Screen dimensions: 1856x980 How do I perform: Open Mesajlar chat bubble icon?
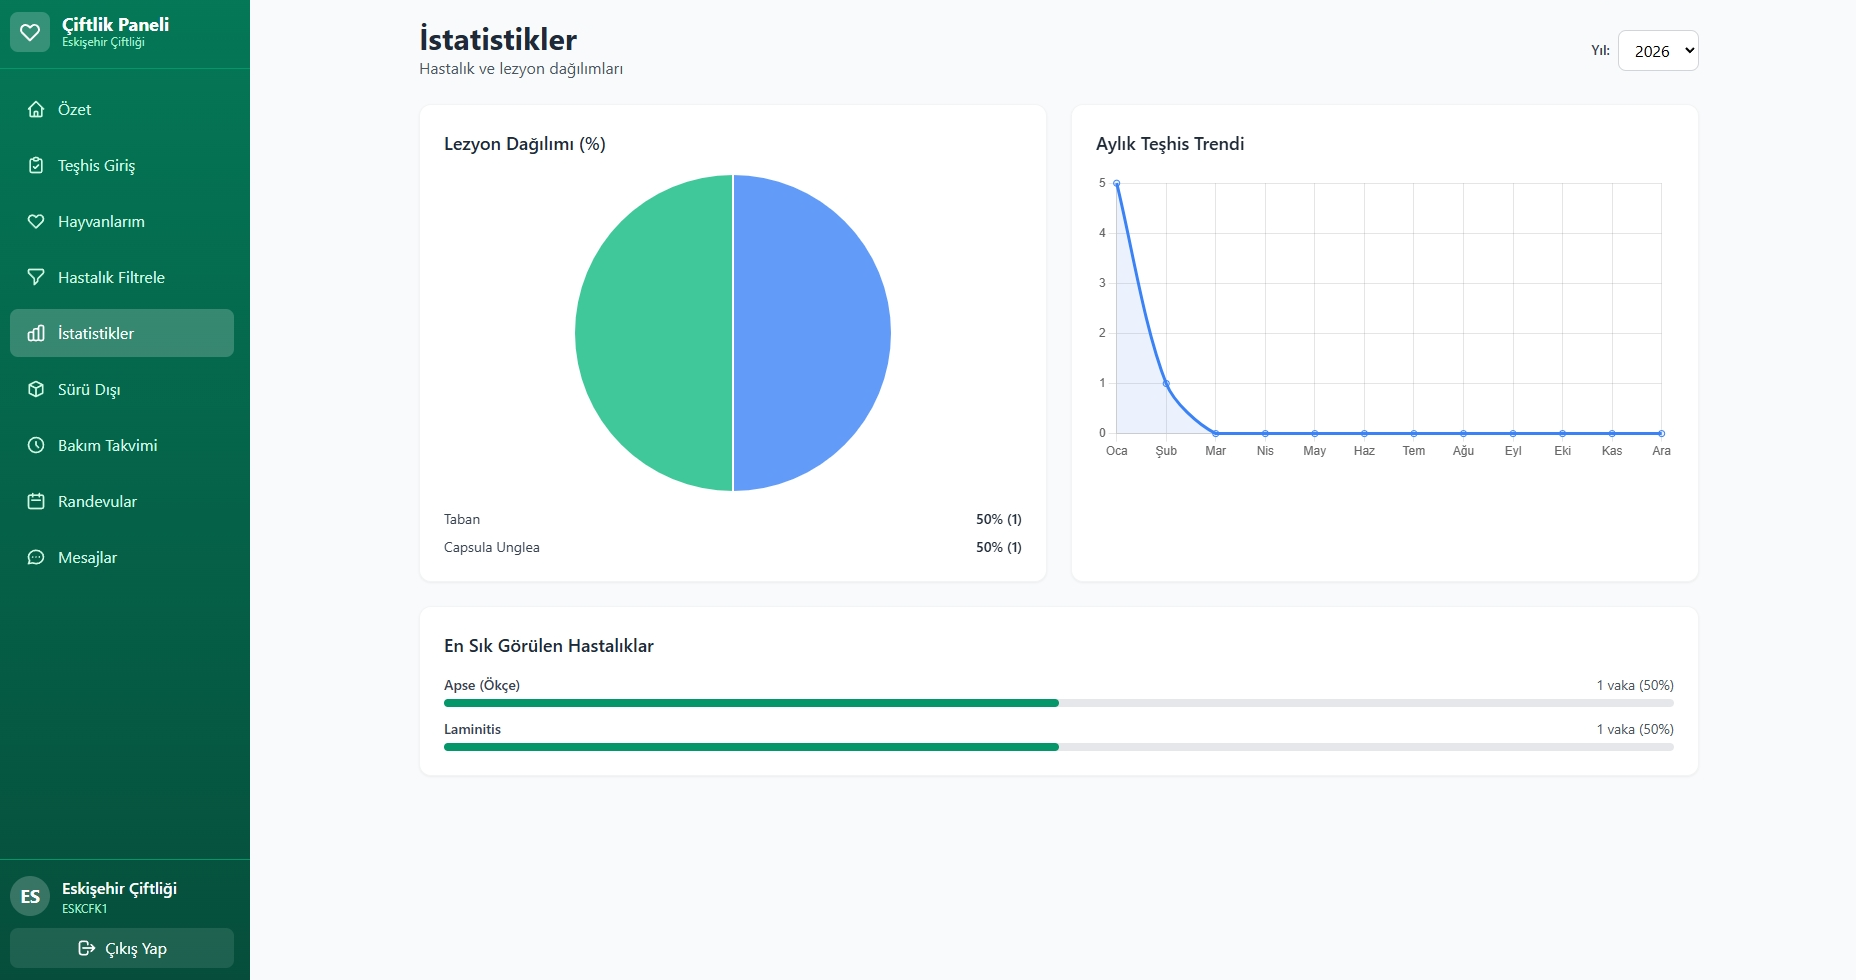pyautogui.click(x=36, y=557)
